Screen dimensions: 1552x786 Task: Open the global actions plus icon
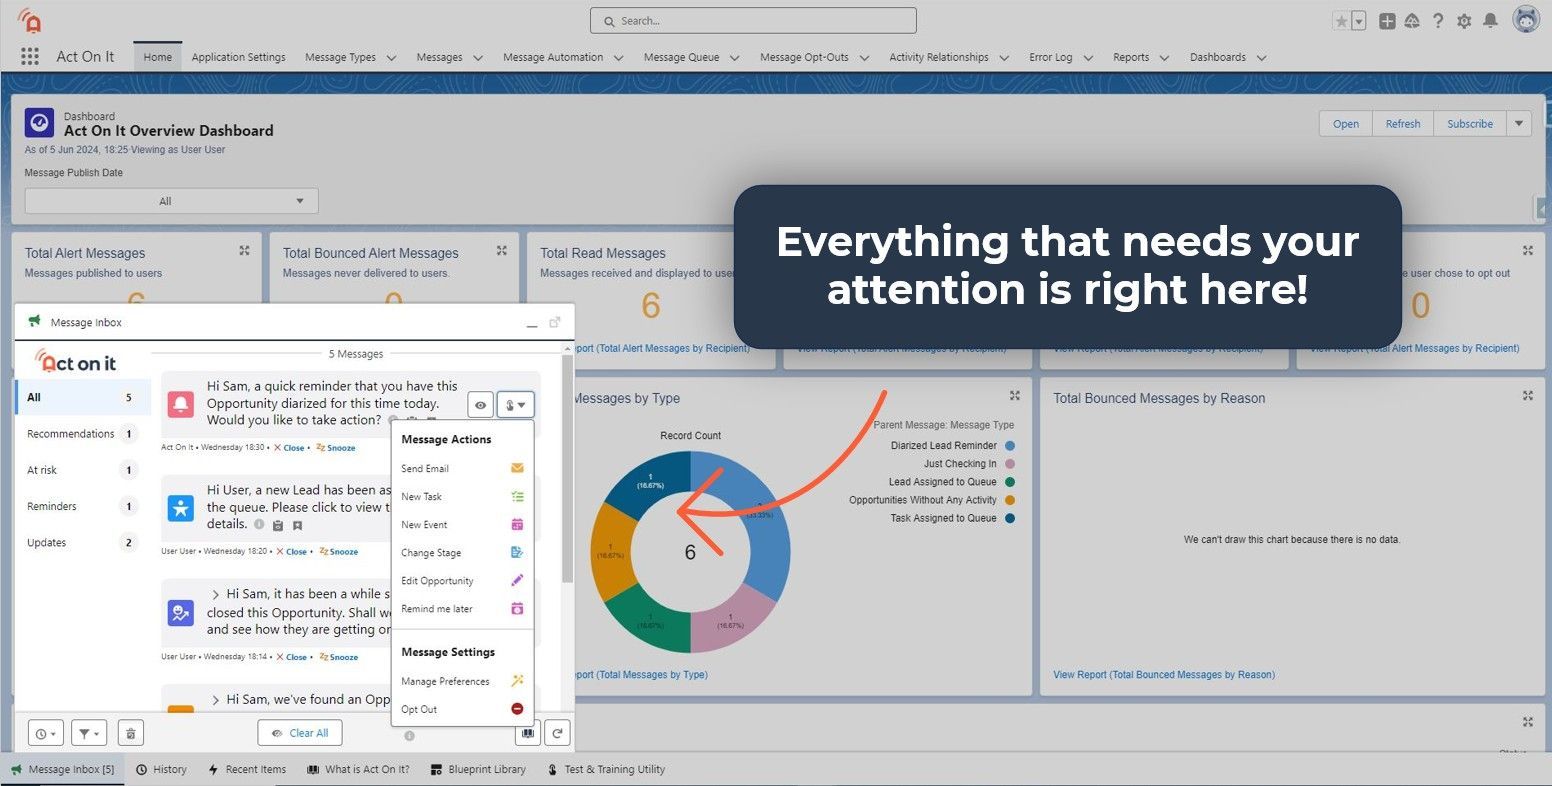[x=1387, y=21]
